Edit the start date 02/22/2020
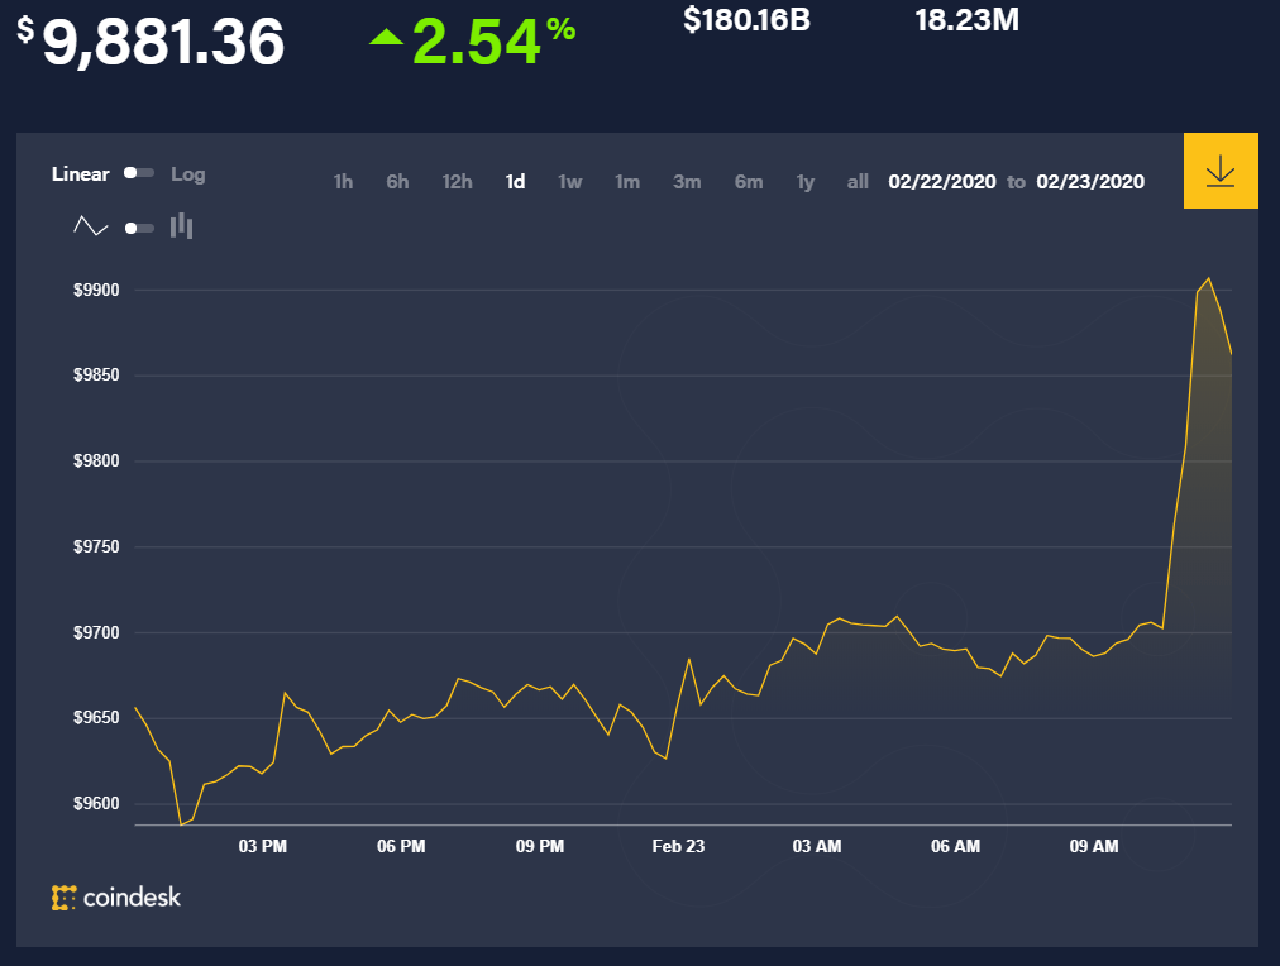Screen dimensions: 1280x966 point(942,181)
